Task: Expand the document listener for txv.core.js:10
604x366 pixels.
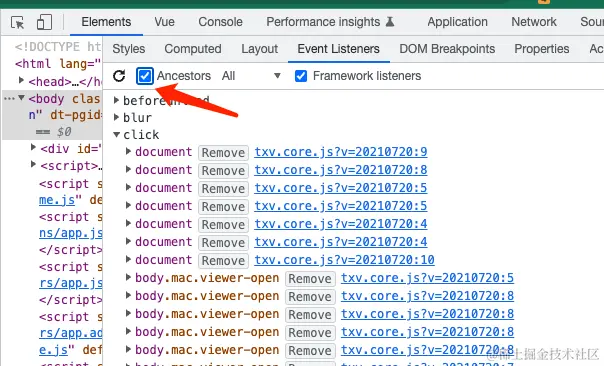Action: click(x=128, y=259)
